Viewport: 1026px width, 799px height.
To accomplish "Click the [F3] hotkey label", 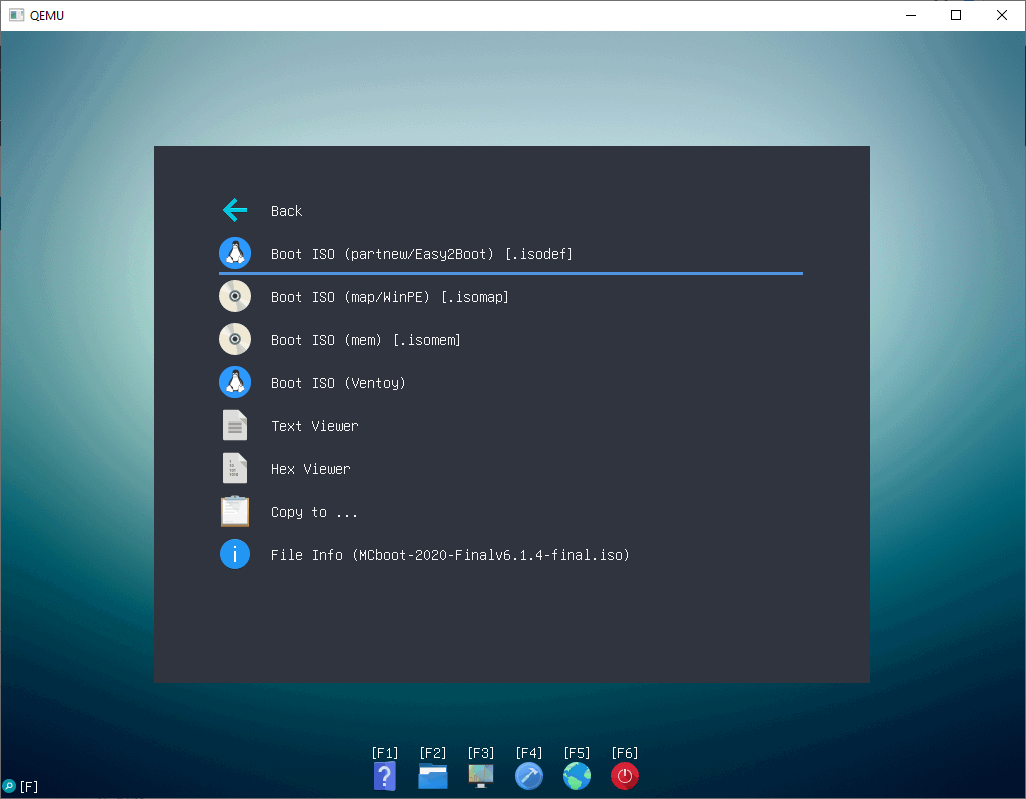I will [x=481, y=753].
